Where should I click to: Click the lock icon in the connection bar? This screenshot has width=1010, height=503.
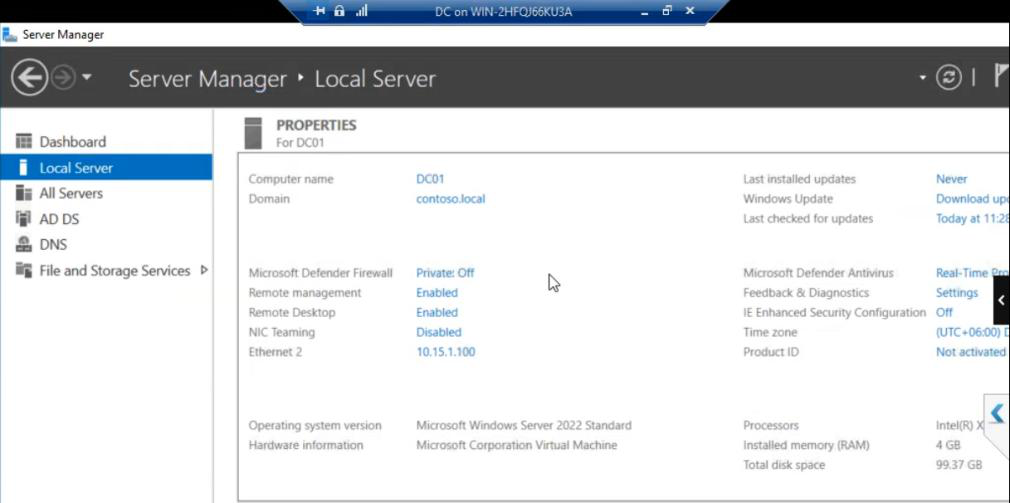339,11
